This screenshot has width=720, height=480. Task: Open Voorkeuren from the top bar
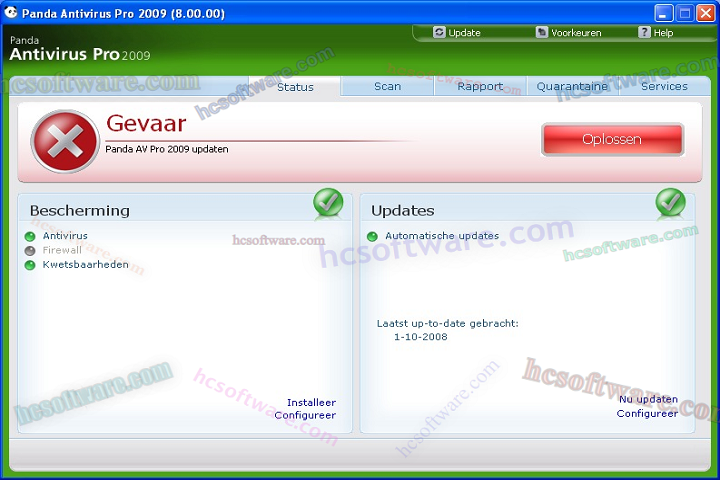576,33
